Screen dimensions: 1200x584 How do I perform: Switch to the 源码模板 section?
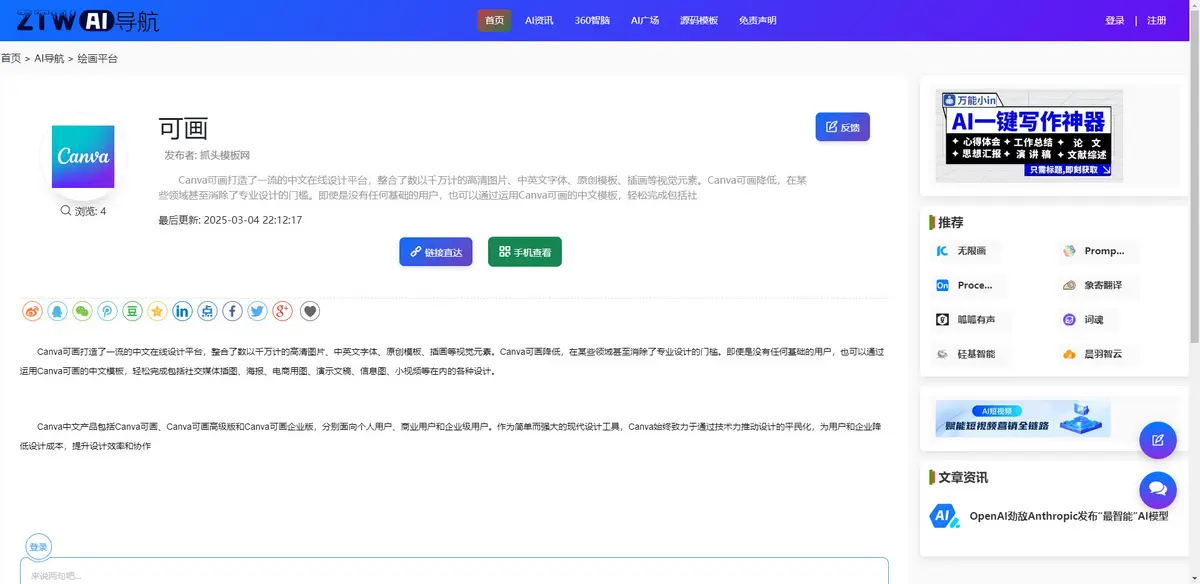click(x=698, y=19)
